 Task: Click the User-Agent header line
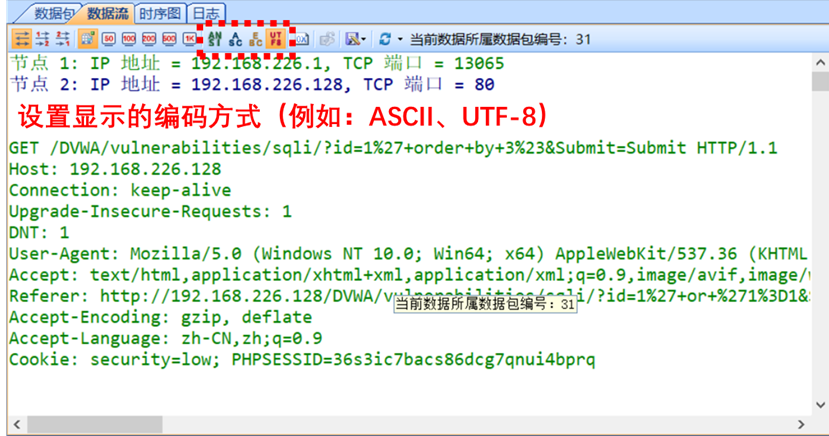(x=409, y=254)
